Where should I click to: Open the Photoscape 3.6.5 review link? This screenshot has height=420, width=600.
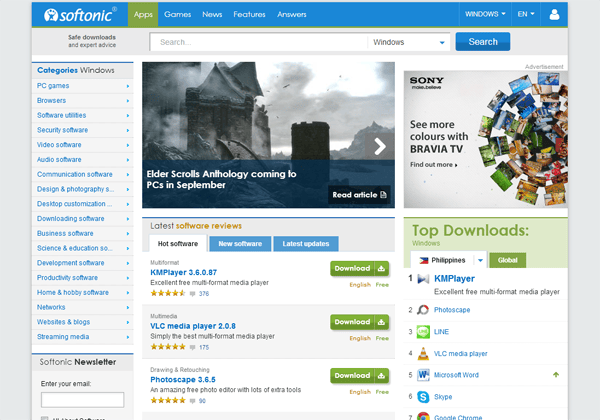tap(183, 379)
